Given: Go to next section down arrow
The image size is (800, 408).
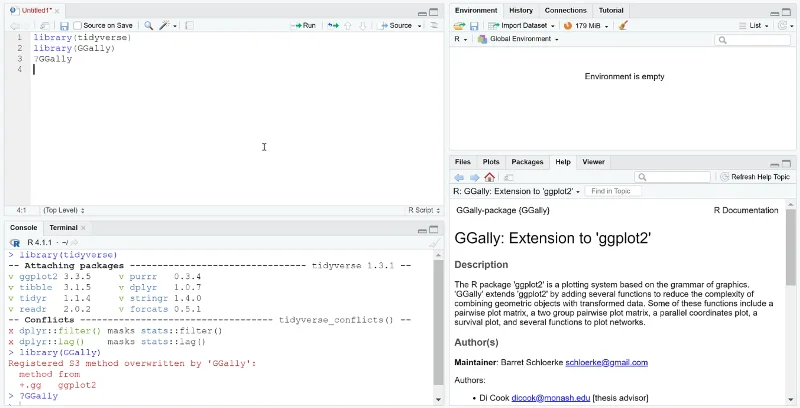Looking at the screenshot, I should [363, 26].
